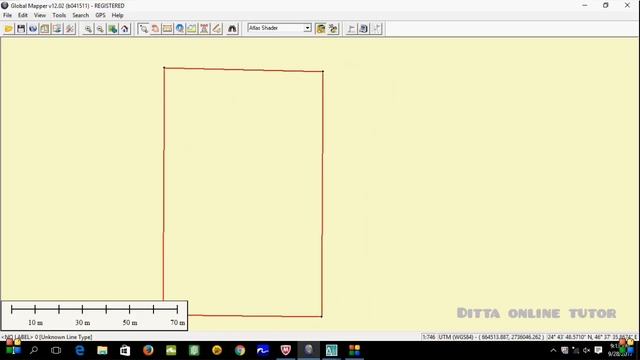
Task: Select the Digitizer pencil tool
Action: pos(217,29)
